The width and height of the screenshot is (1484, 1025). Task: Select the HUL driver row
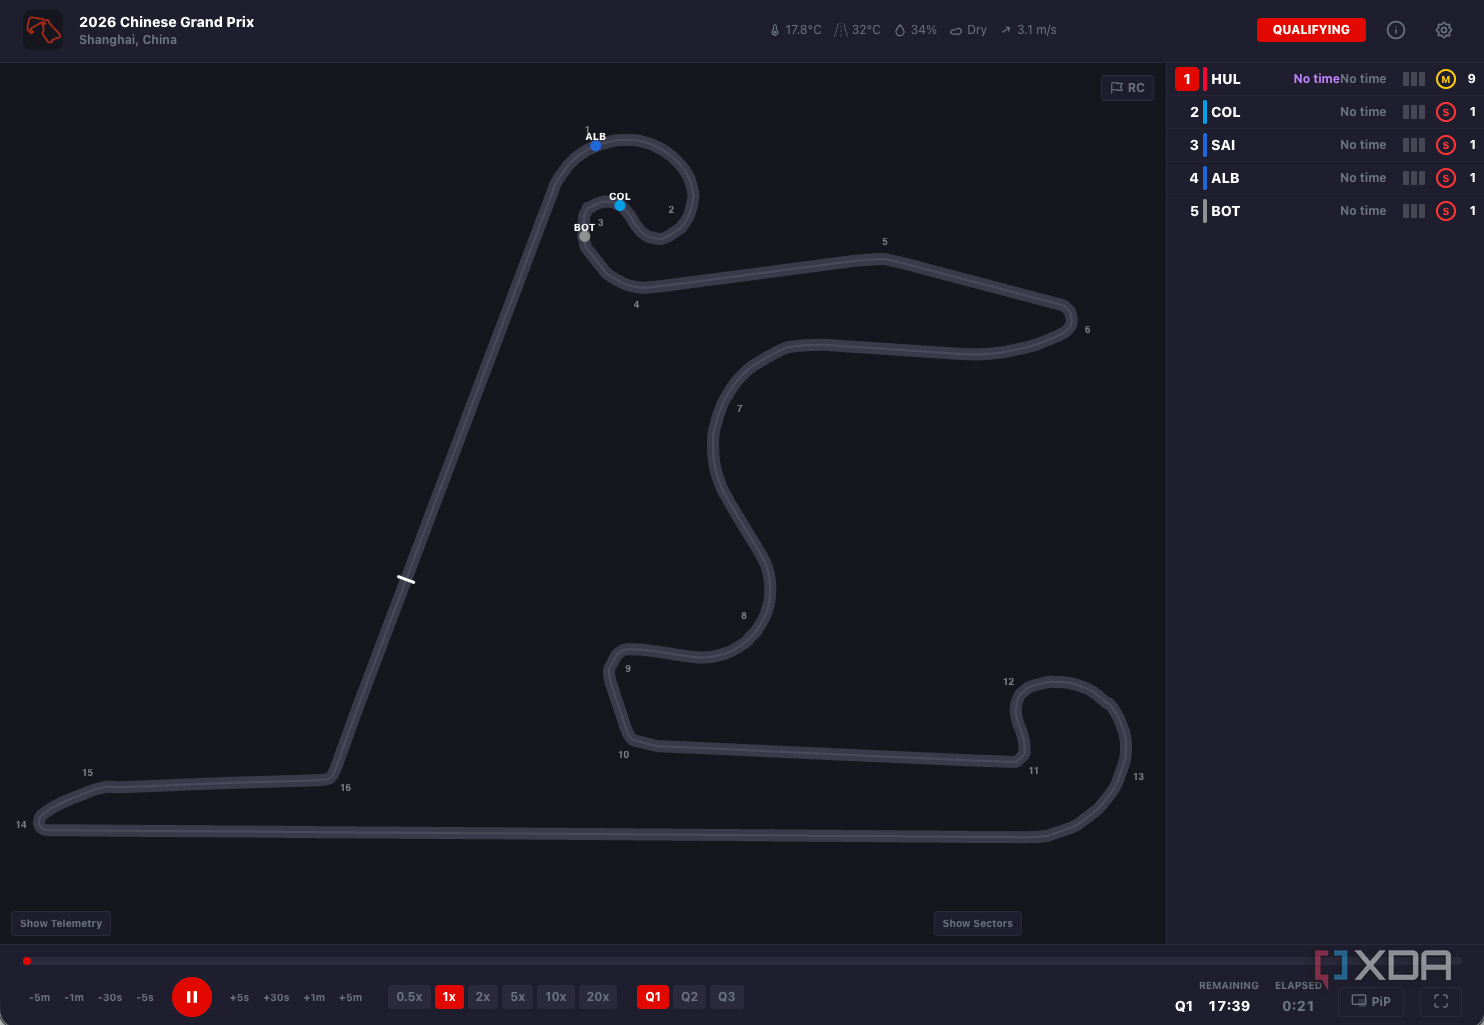pyautogui.click(x=1326, y=79)
